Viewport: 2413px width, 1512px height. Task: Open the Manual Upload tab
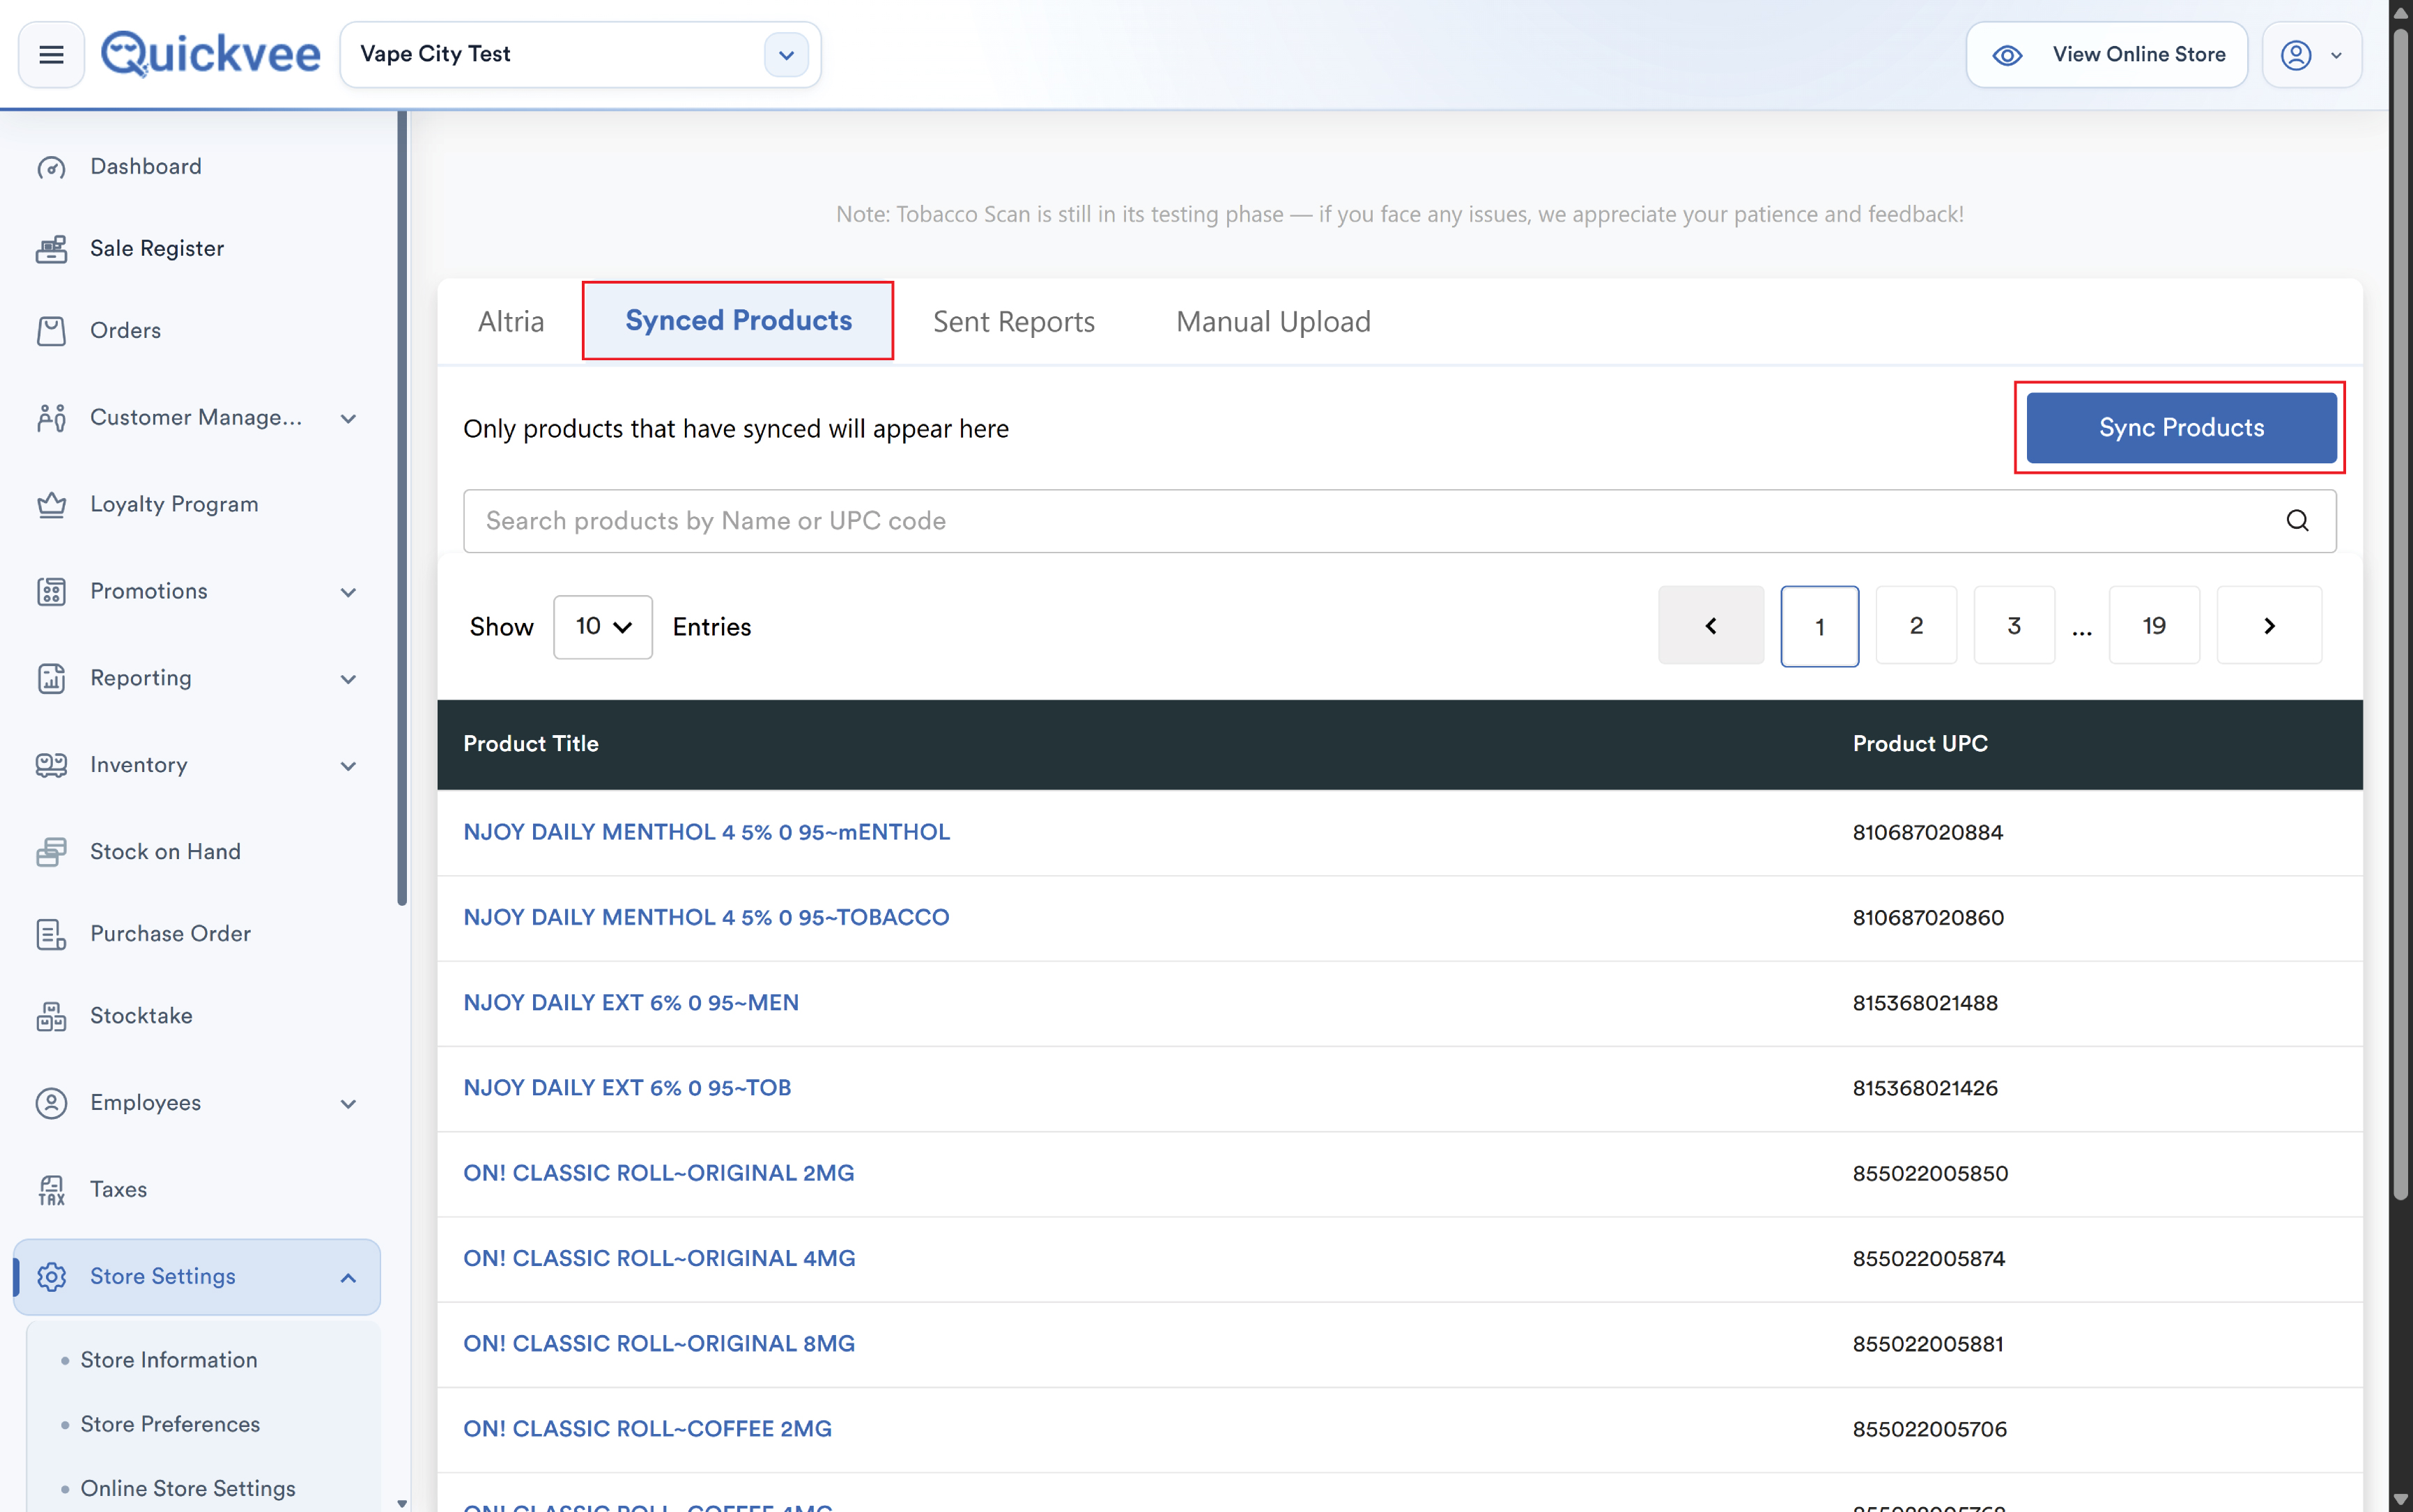1273,322
